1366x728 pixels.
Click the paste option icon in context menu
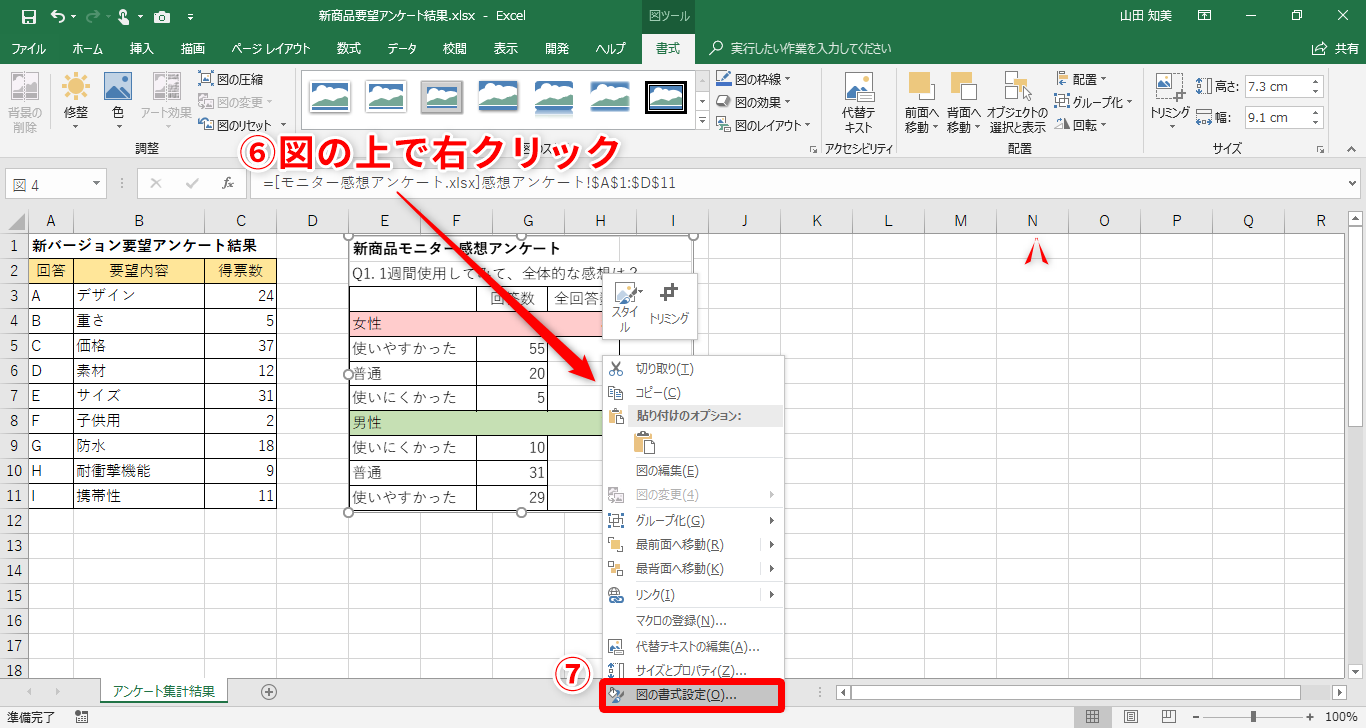645,442
